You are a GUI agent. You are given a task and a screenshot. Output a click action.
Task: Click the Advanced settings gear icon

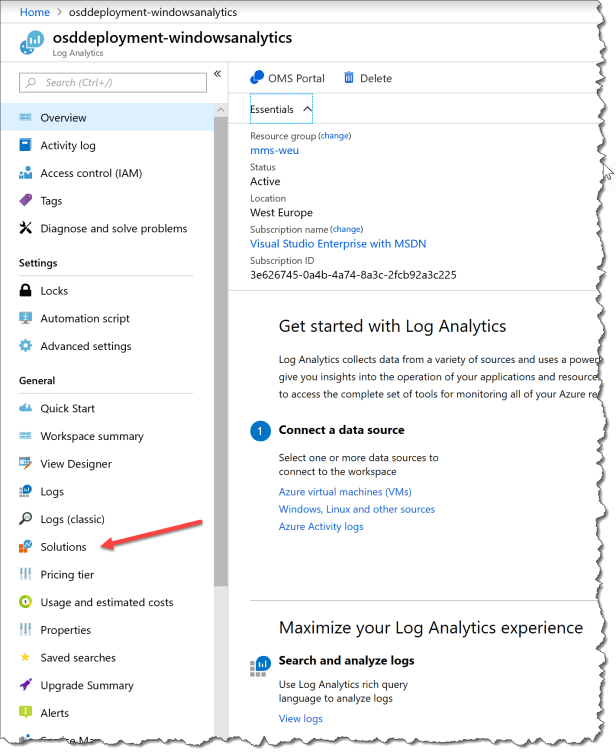coord(25,346)
